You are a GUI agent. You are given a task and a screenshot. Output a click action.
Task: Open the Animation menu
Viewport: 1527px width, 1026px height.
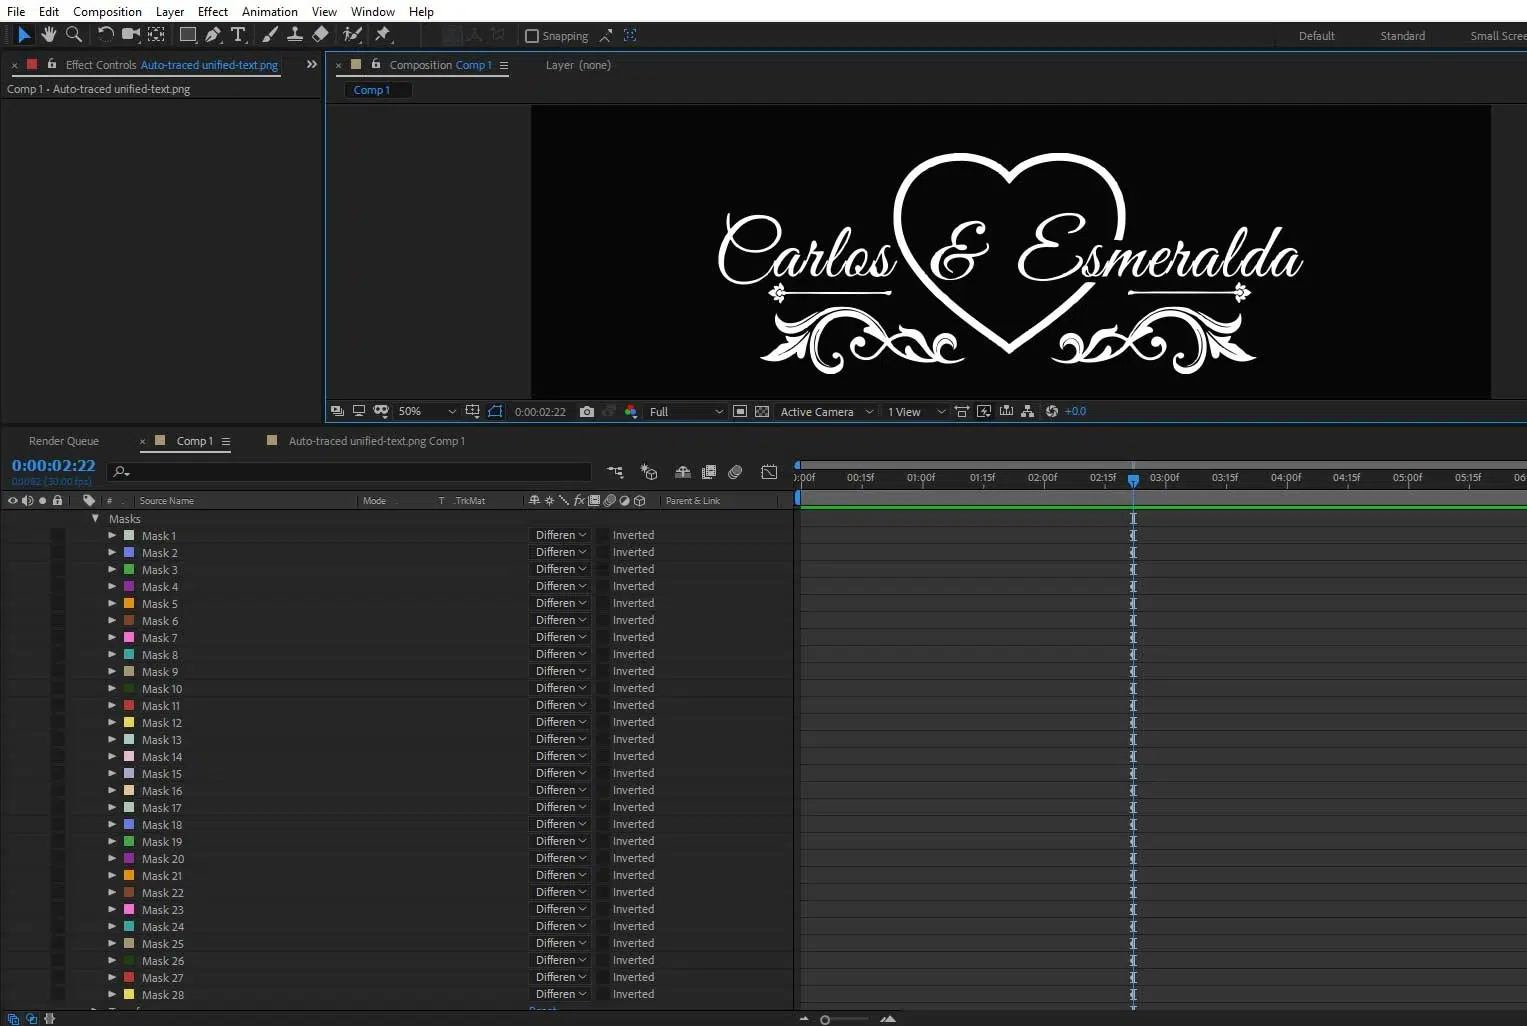[x=269, y=11]
